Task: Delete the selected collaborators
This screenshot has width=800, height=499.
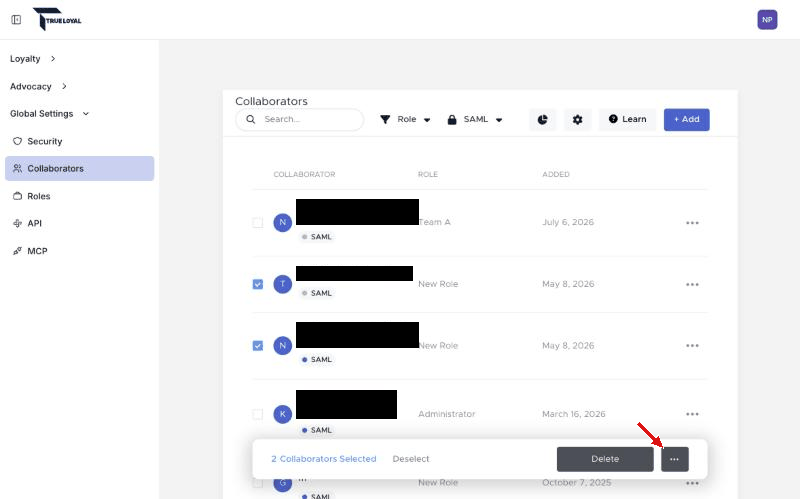Action: click(x=605, y=459)
